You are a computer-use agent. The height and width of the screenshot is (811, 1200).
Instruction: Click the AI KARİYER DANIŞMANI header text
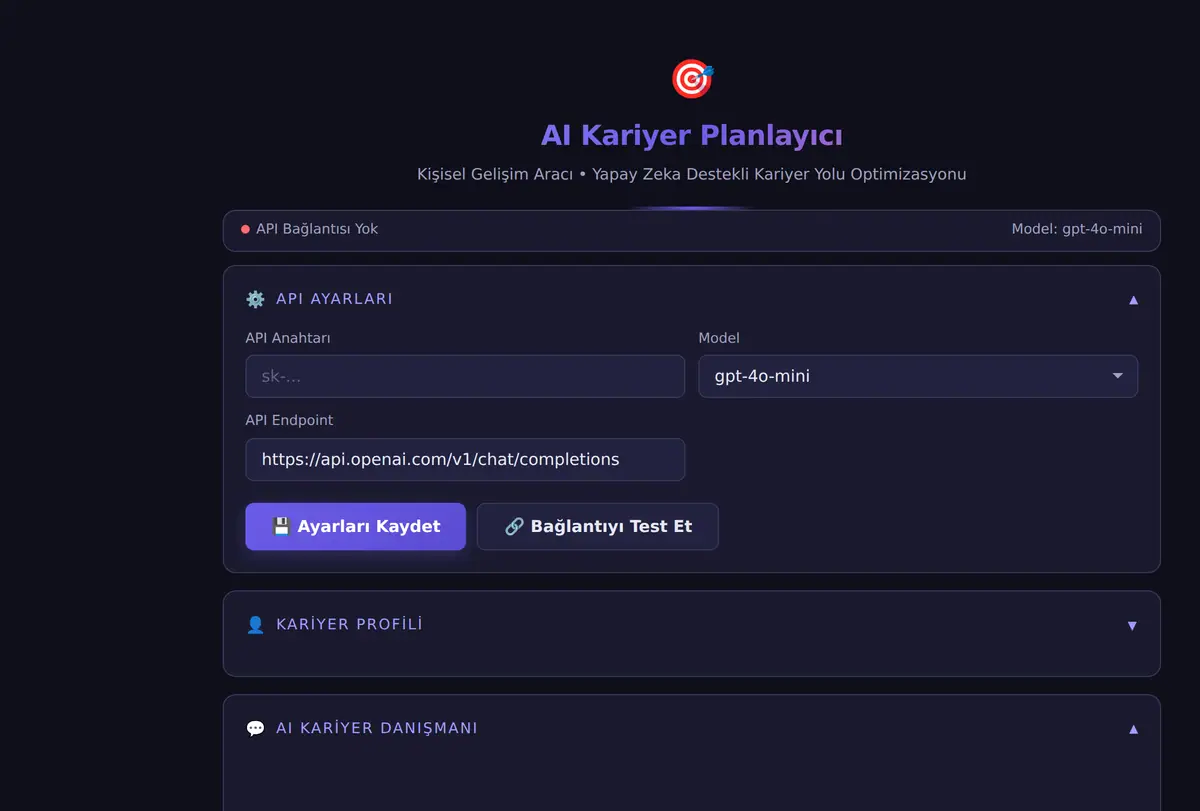(x=377, y=728)
